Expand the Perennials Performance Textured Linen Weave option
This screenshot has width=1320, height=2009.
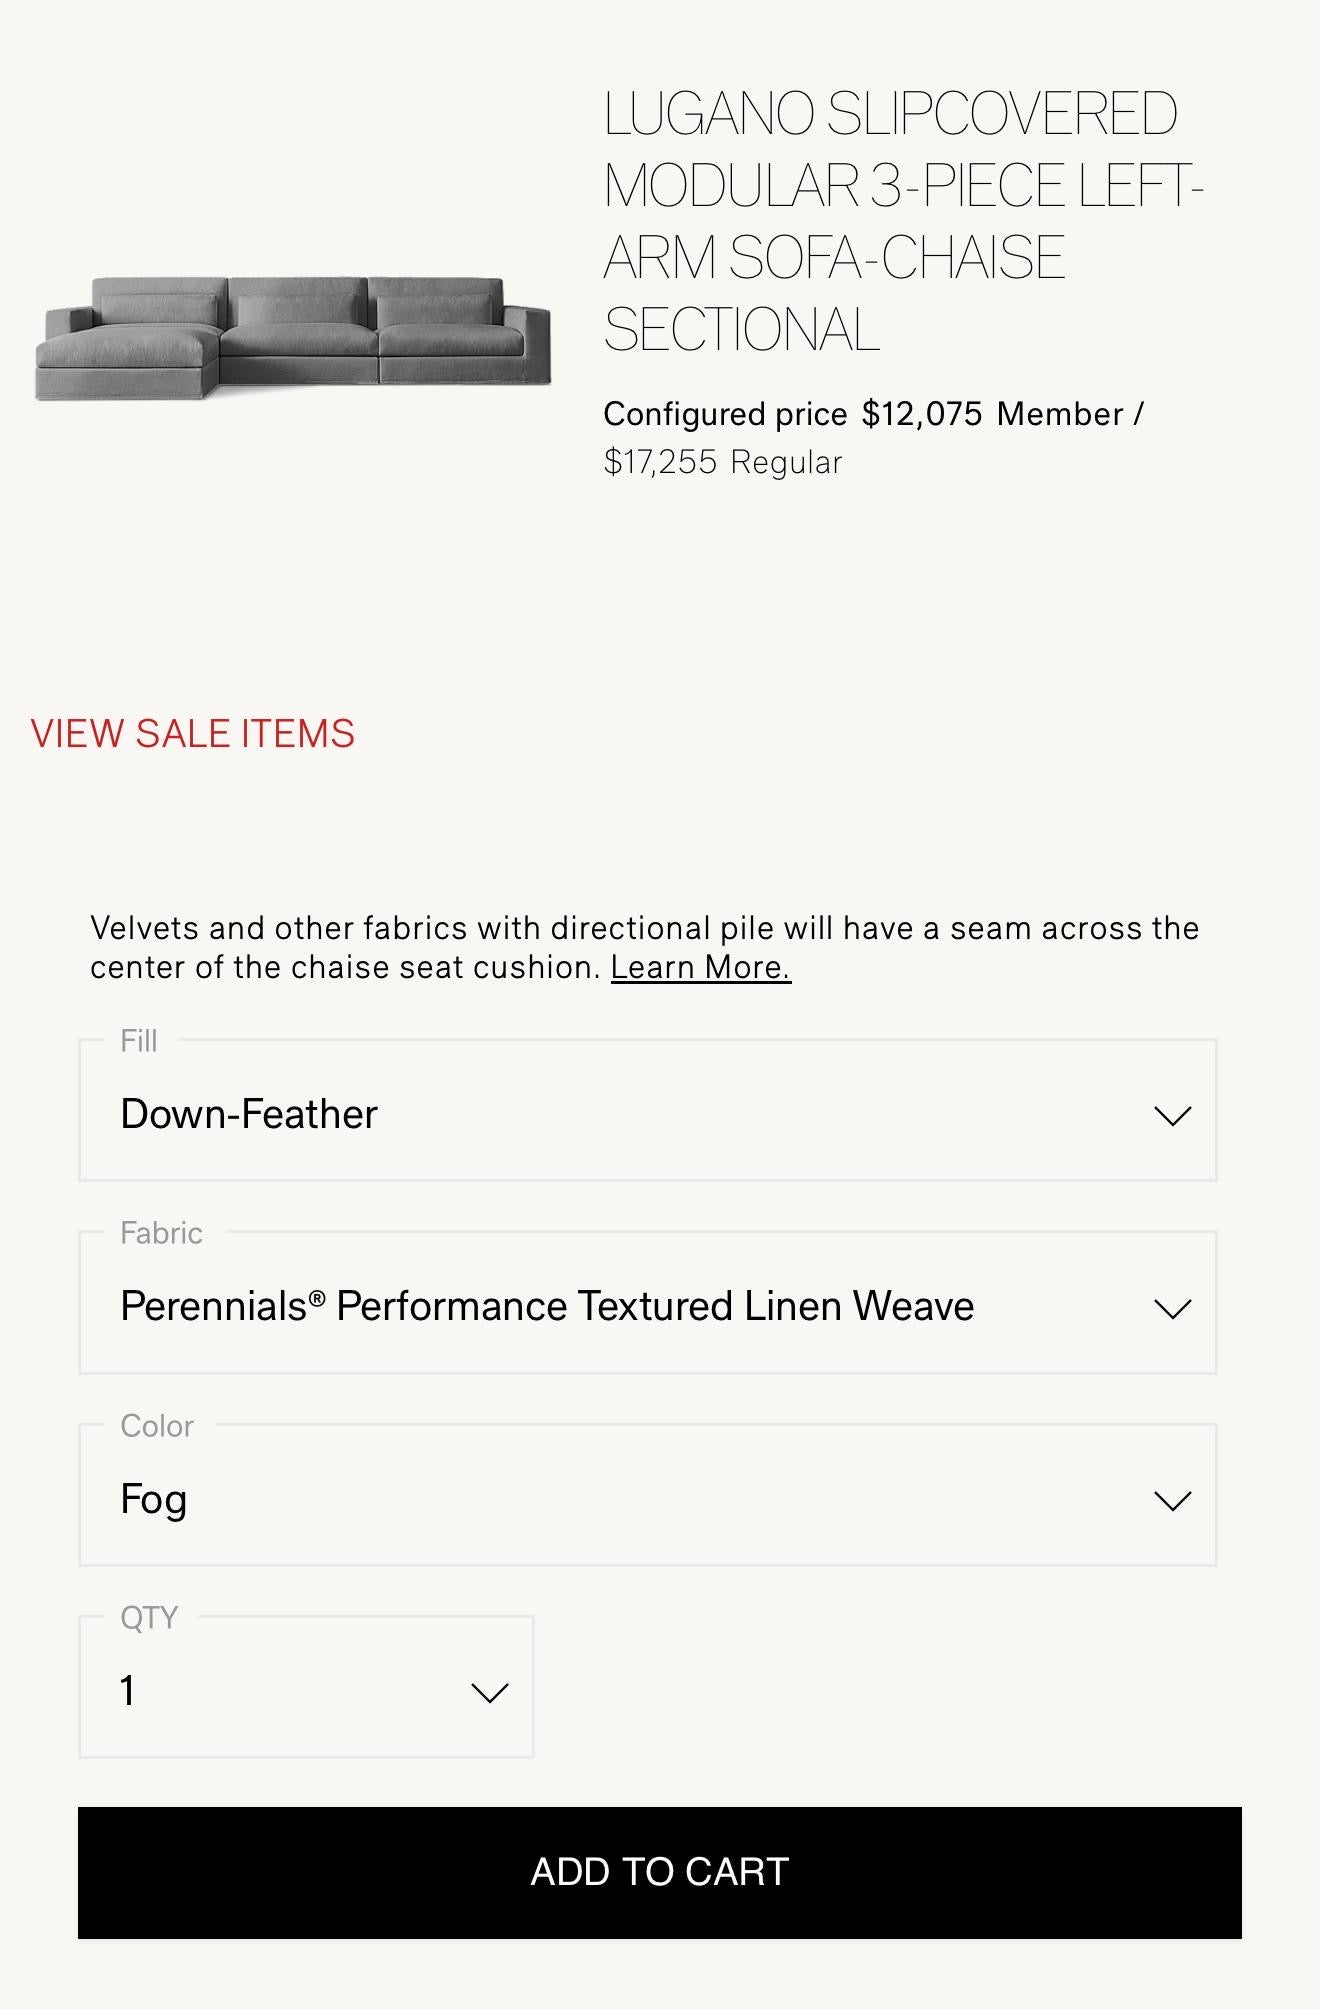tap(547, 1306)
